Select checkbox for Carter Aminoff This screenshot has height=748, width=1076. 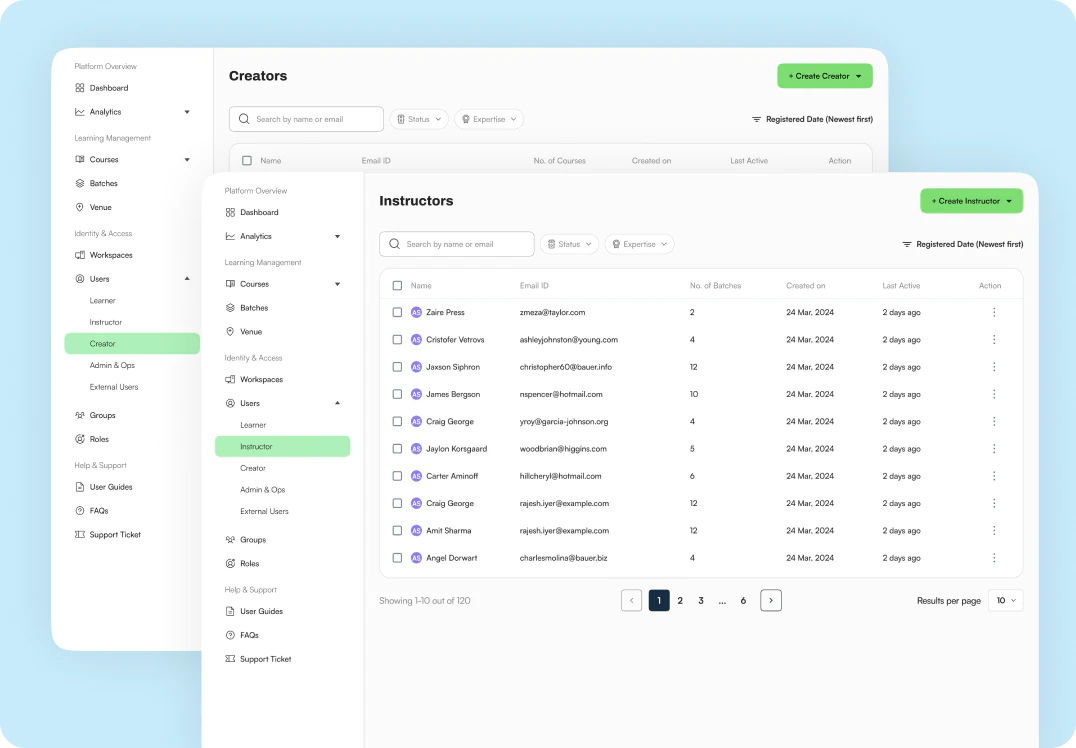(x=397, y=476)
